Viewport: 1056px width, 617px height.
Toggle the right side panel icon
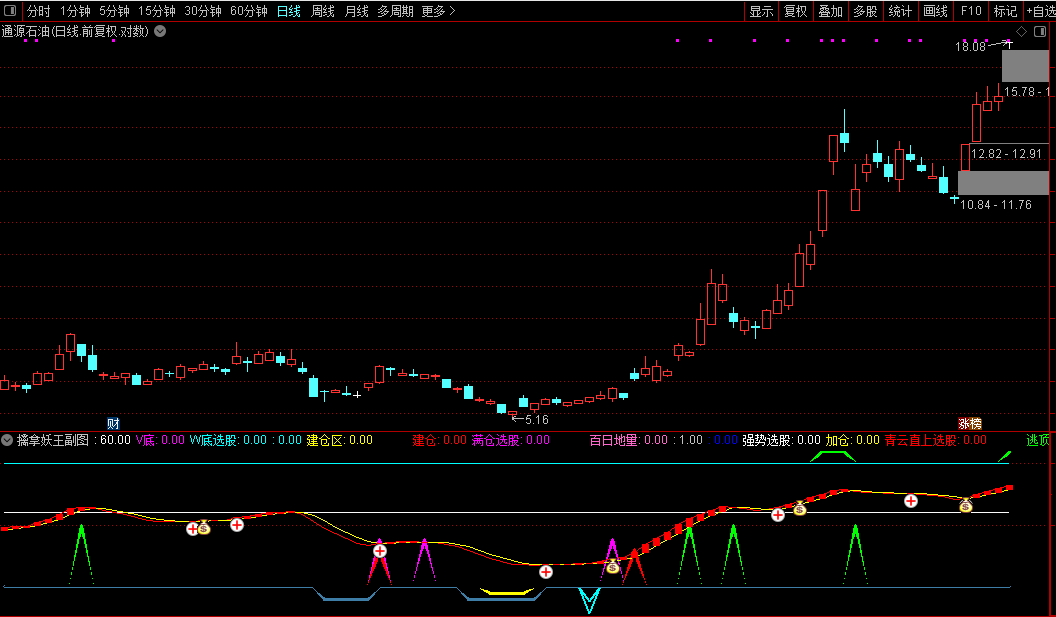(1039, 31)
